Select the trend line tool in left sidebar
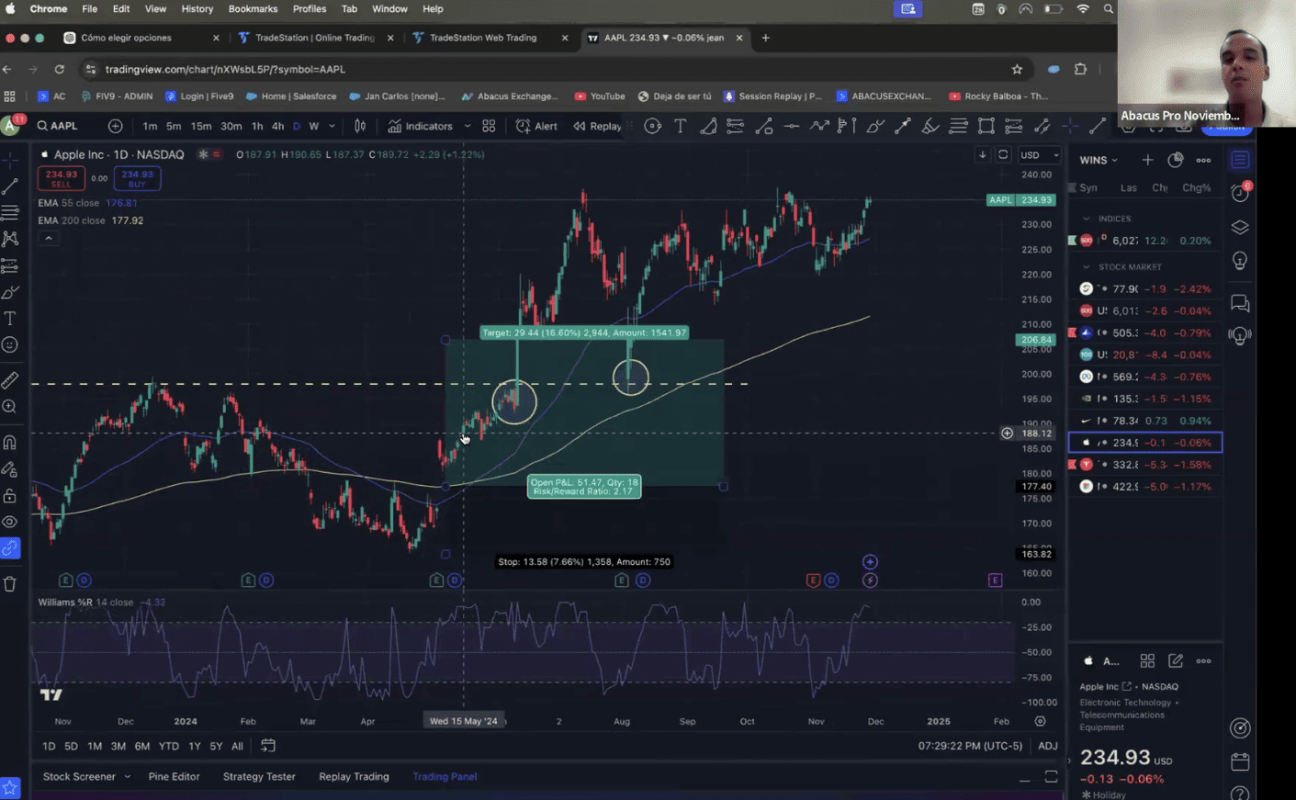 tap(10, 187)
